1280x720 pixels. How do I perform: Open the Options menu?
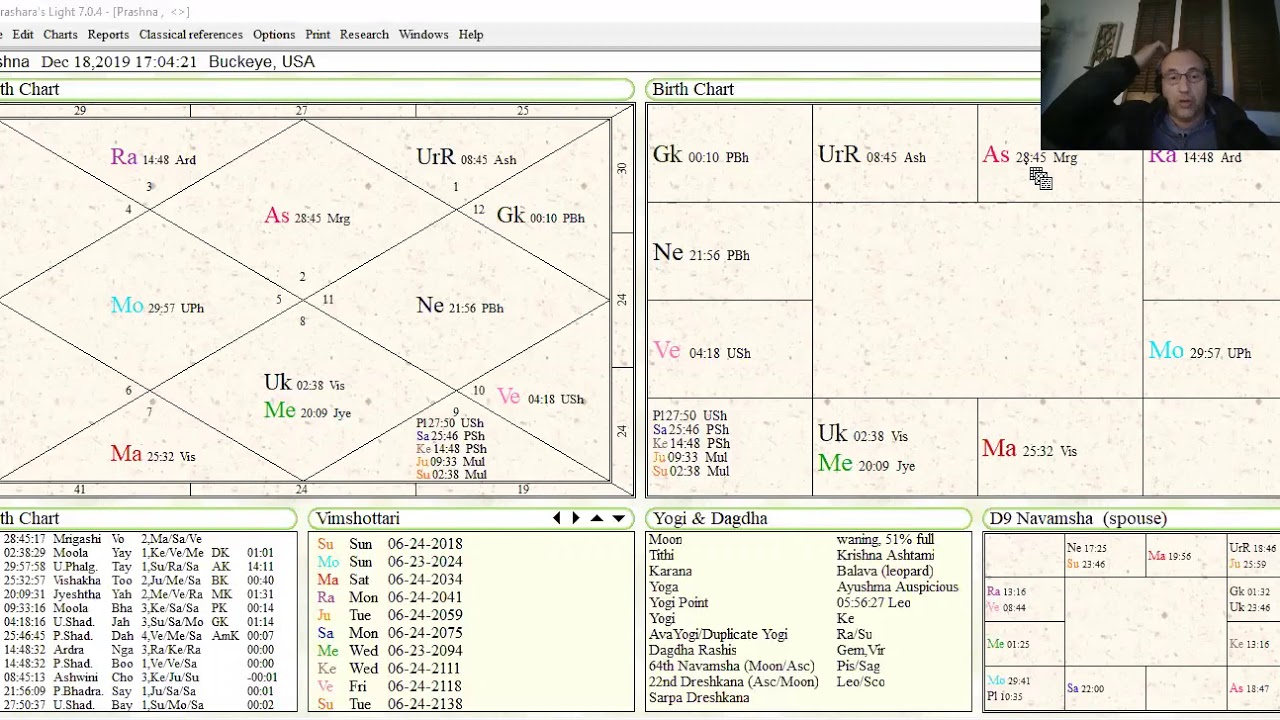(274, 34)
